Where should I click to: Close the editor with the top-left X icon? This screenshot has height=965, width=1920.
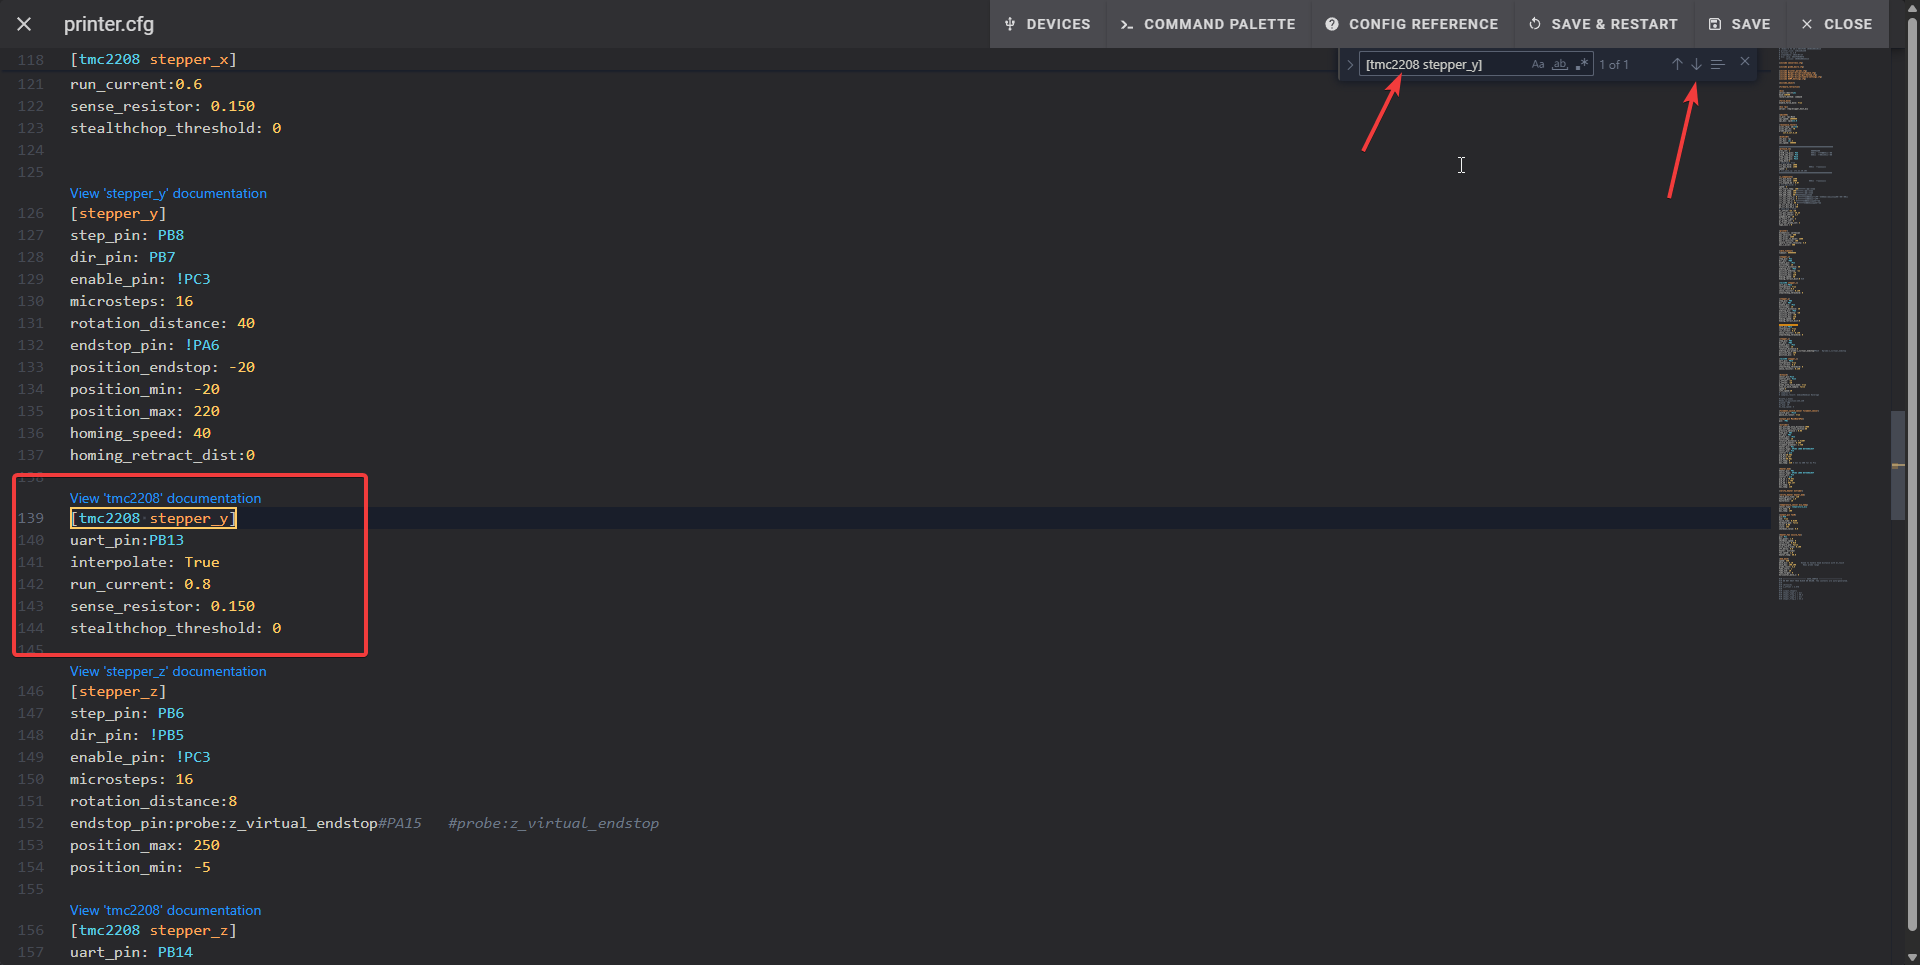click(24, 24)
